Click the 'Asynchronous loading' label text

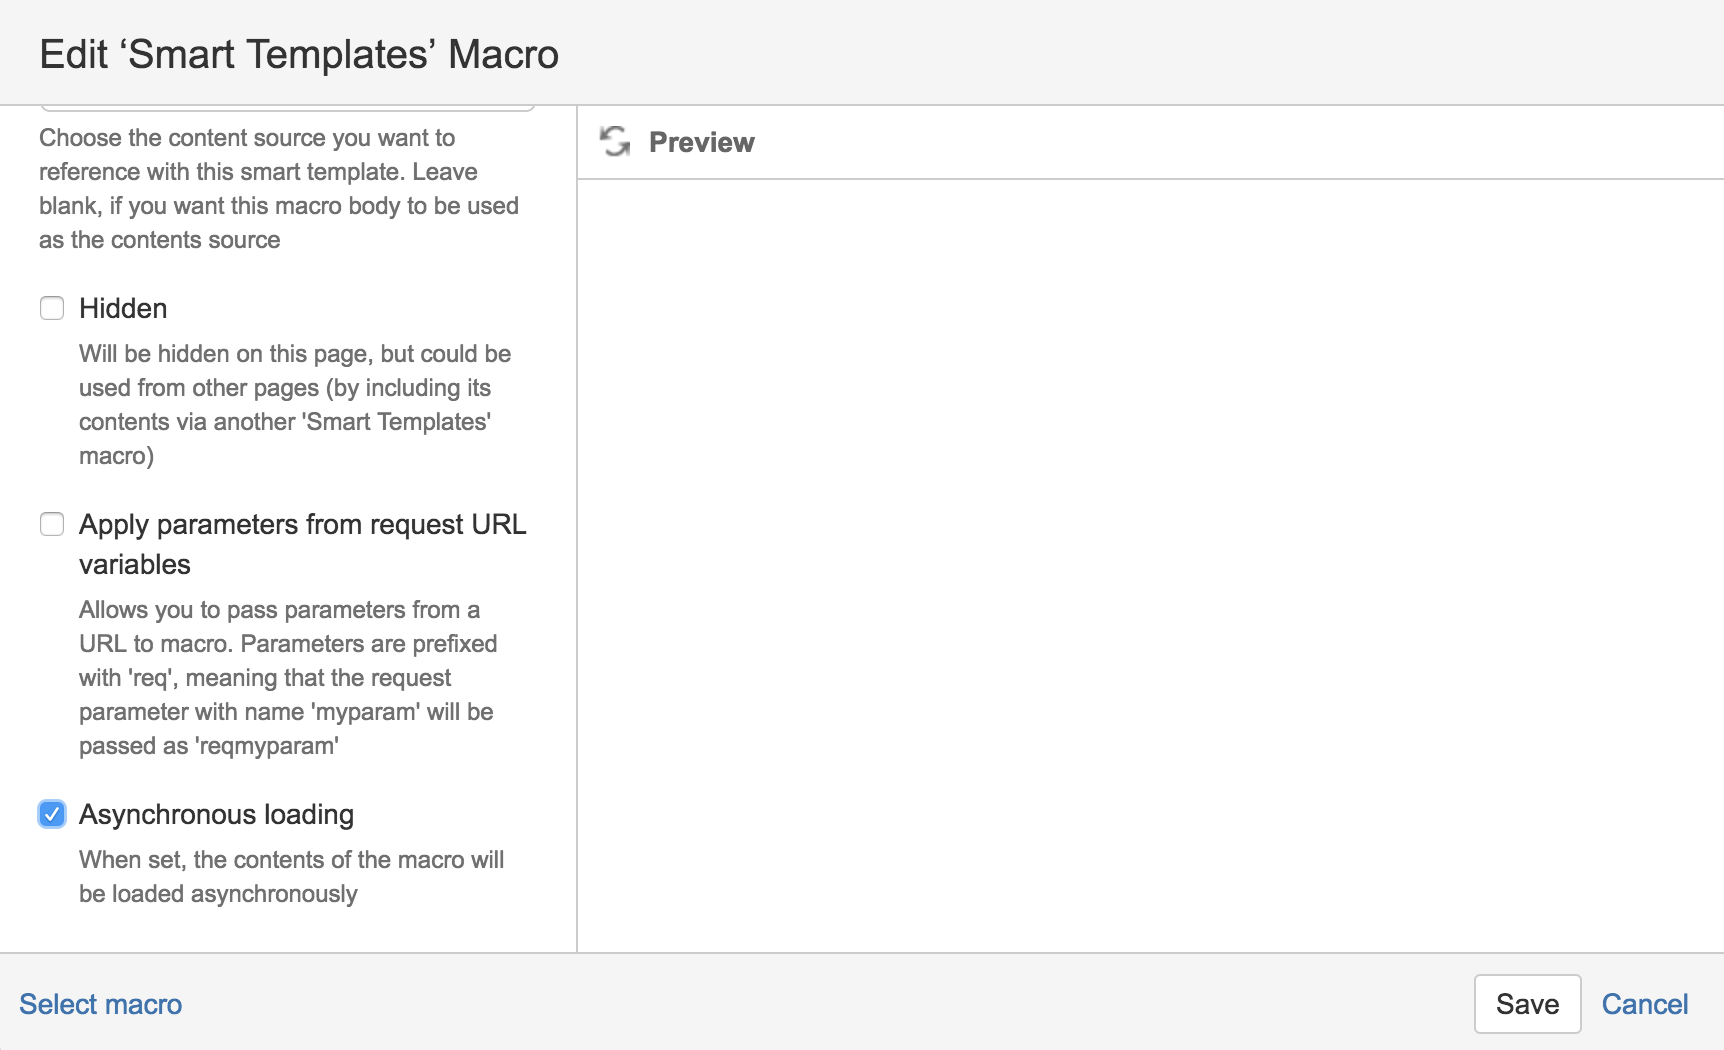(x=216, y=814)
